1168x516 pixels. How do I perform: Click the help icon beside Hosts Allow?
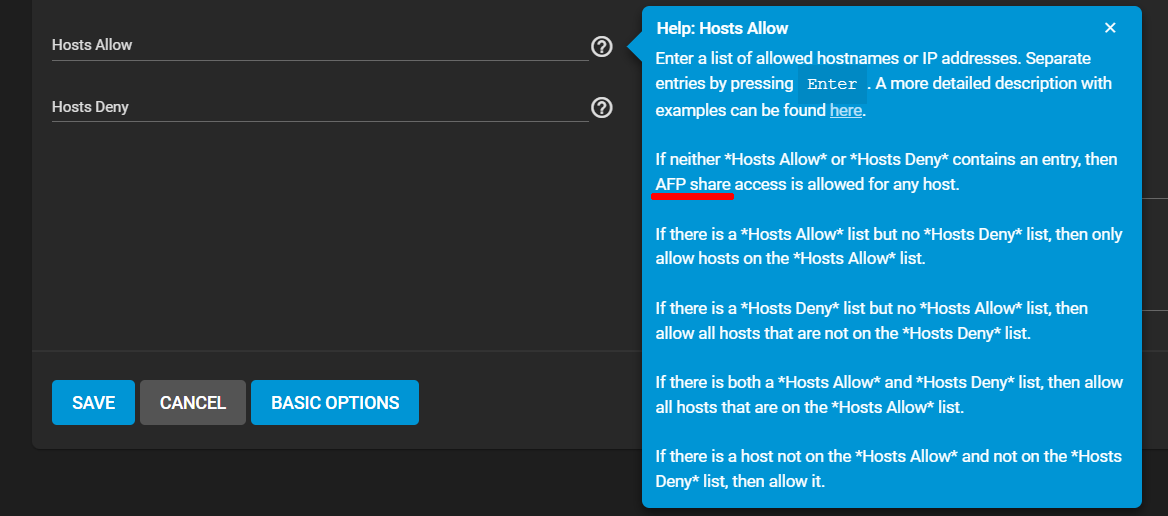[x=601, y=46]
